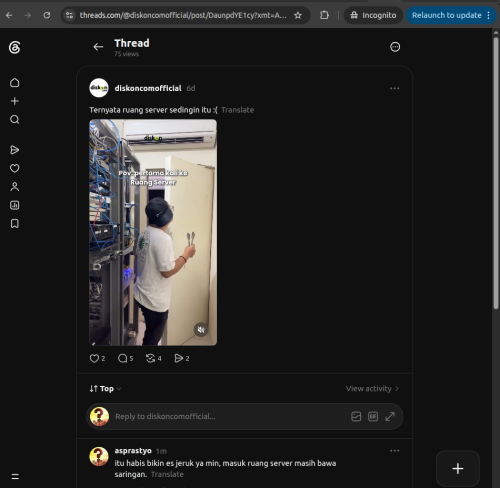Reload the page using the browser refresh icon
The height and width of the screenshot is (488, 500).
click(x=47, y=15)
